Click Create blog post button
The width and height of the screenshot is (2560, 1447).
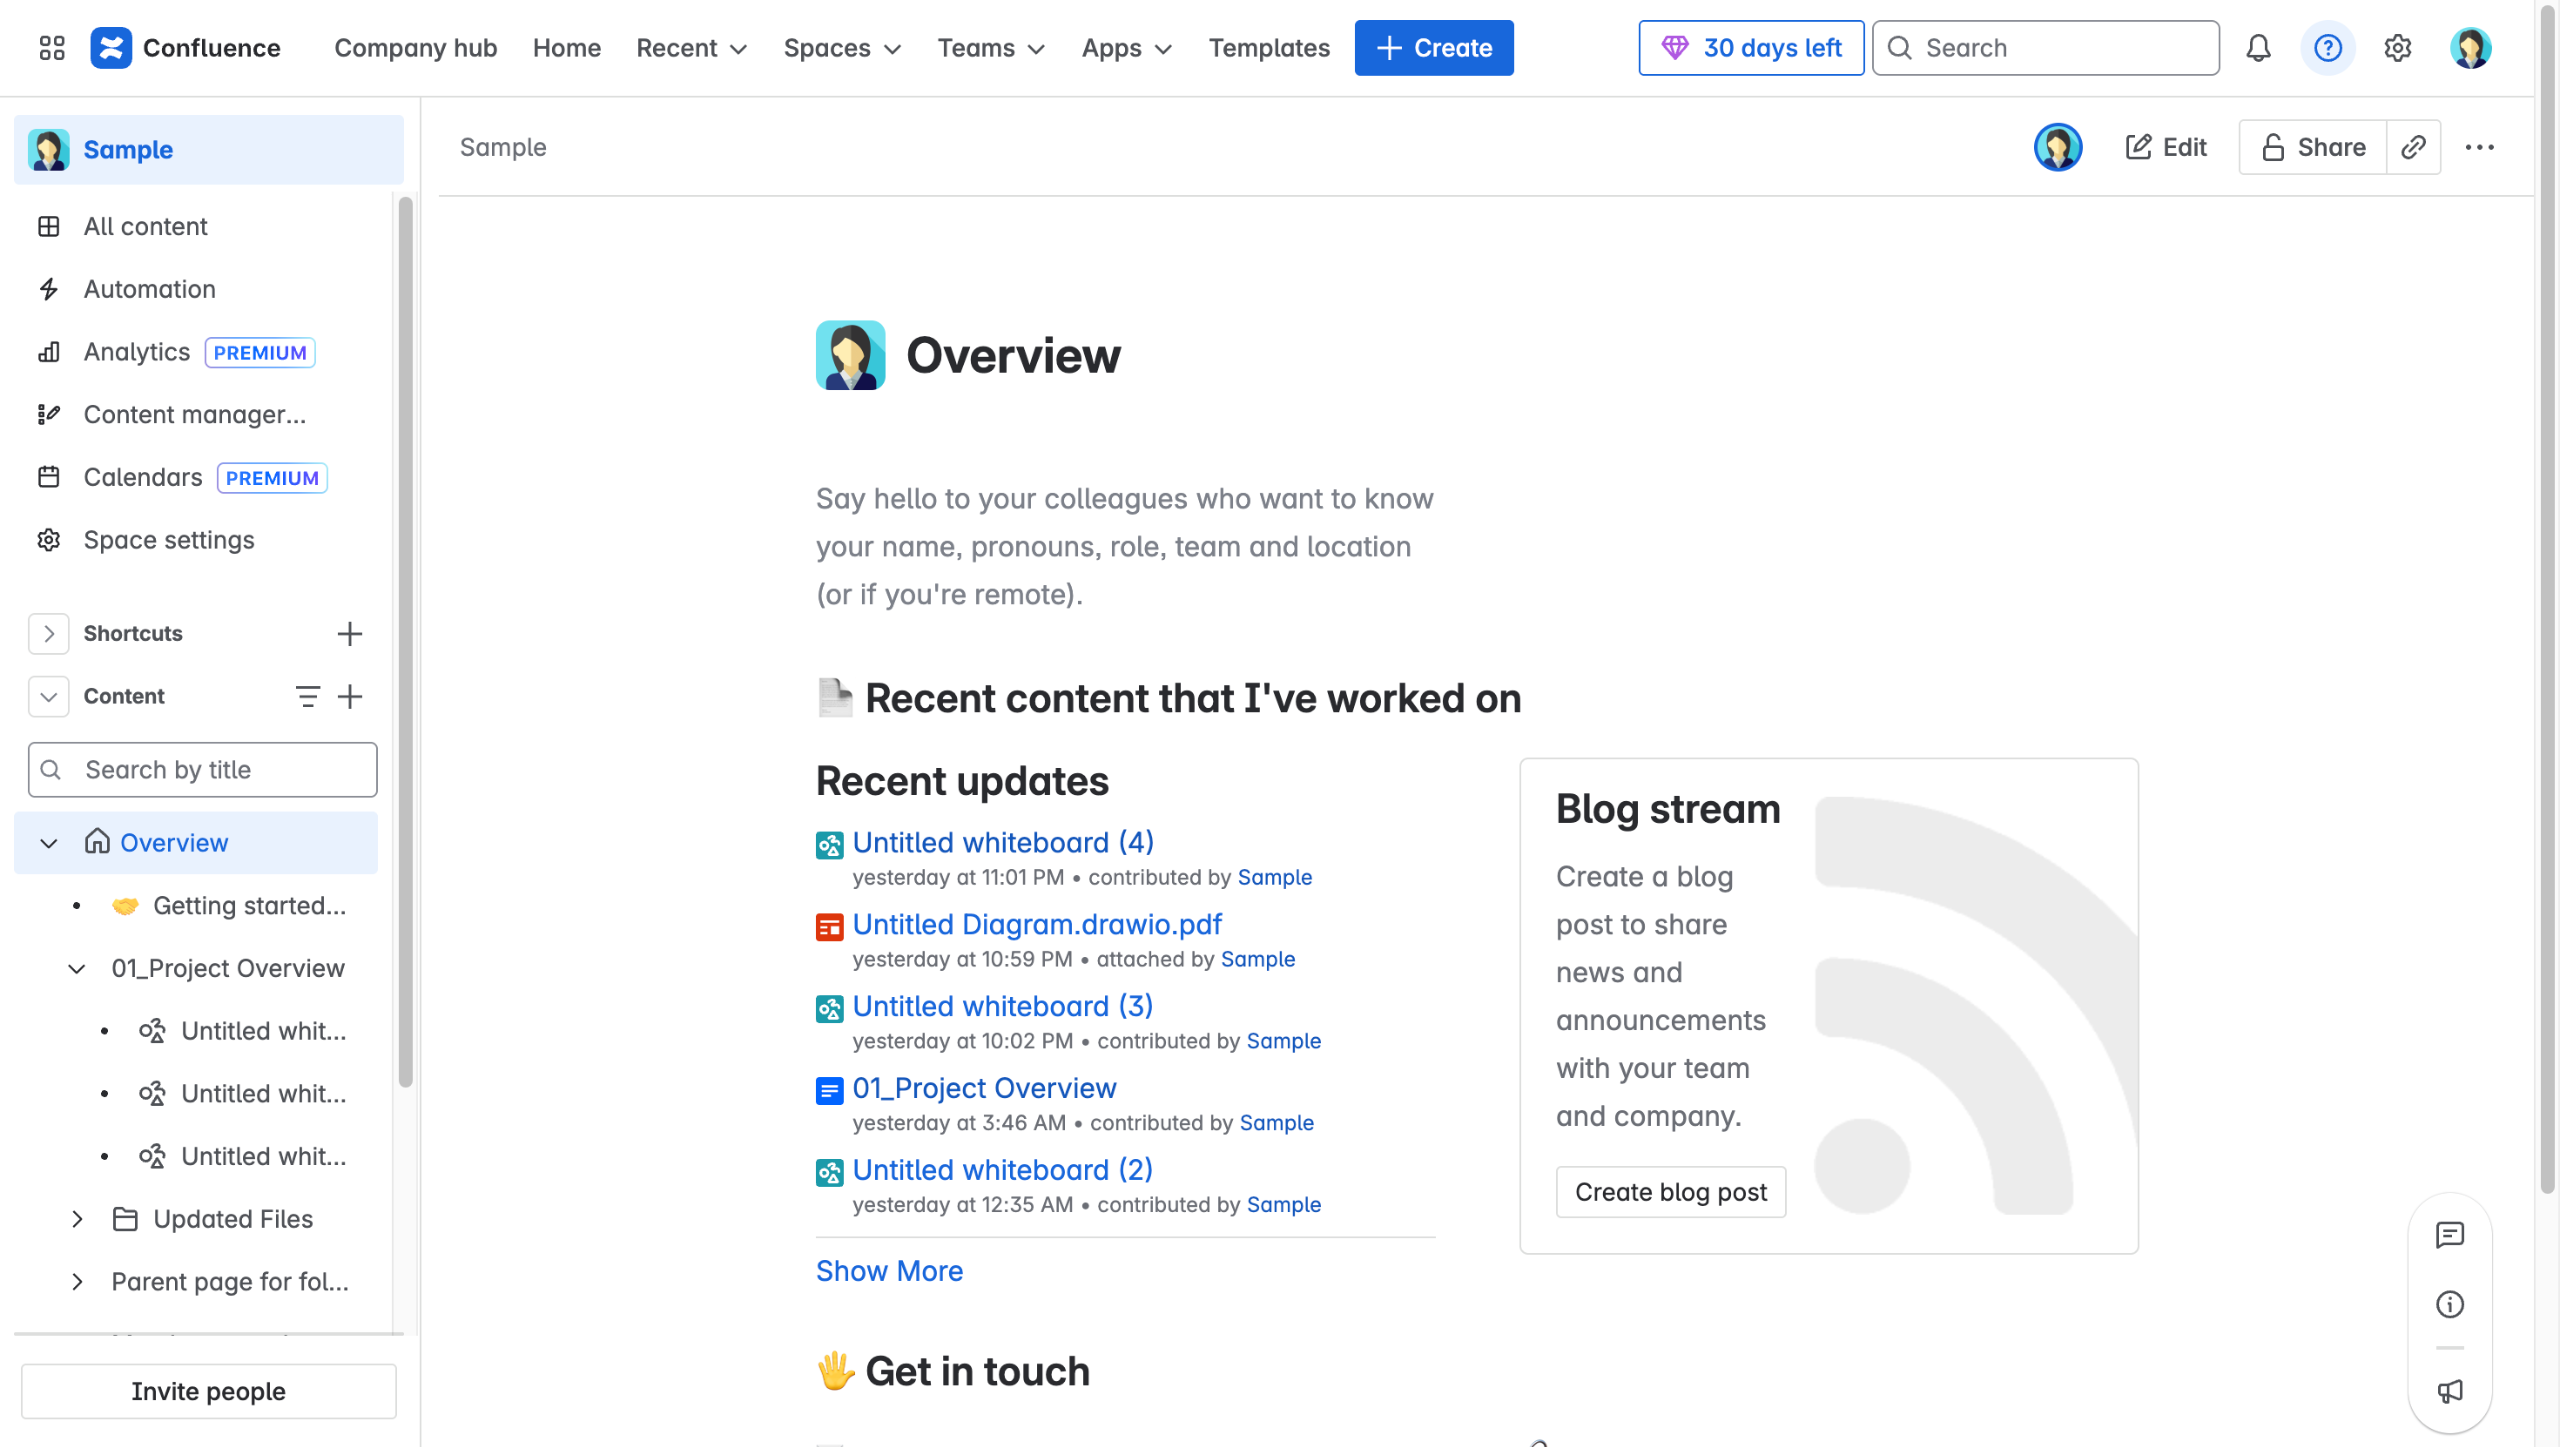pyautogui.click(x=1670, y=1191)
